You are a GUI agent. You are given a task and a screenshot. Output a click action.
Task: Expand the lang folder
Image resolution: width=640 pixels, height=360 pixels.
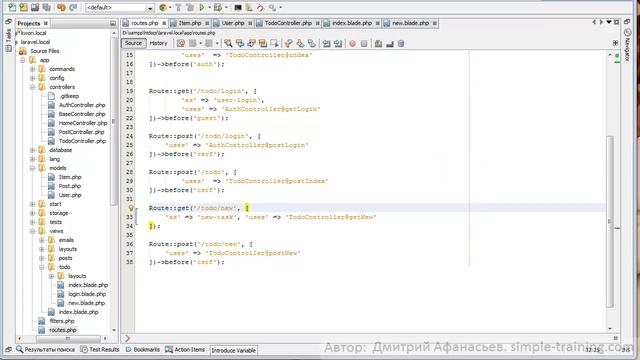click(32, 159)
